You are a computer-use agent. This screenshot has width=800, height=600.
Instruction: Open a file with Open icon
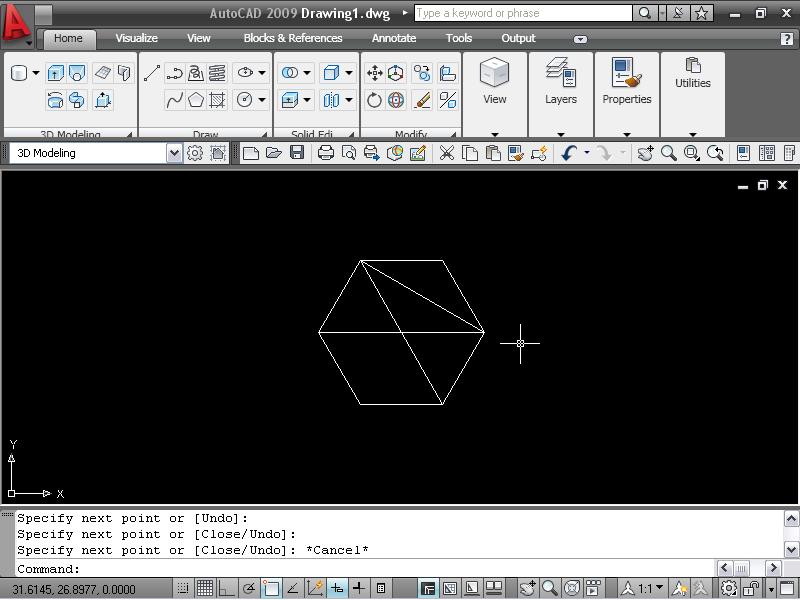pyautogui.click(x=274, y=153)
